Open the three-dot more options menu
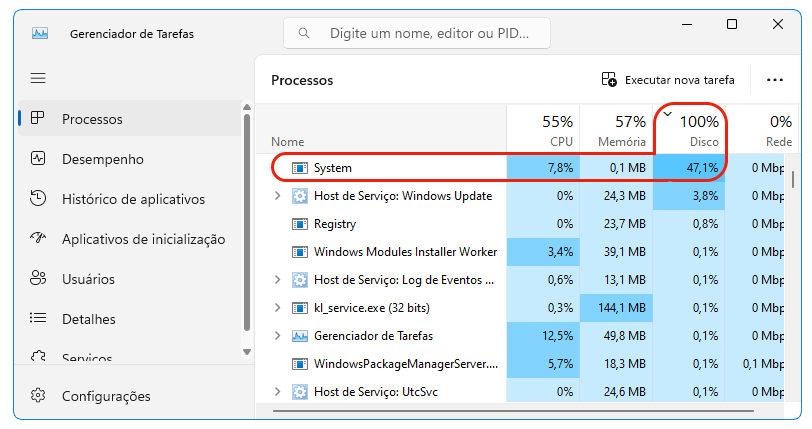This screenshot has height=429, width=812. (x=775, y=80)
